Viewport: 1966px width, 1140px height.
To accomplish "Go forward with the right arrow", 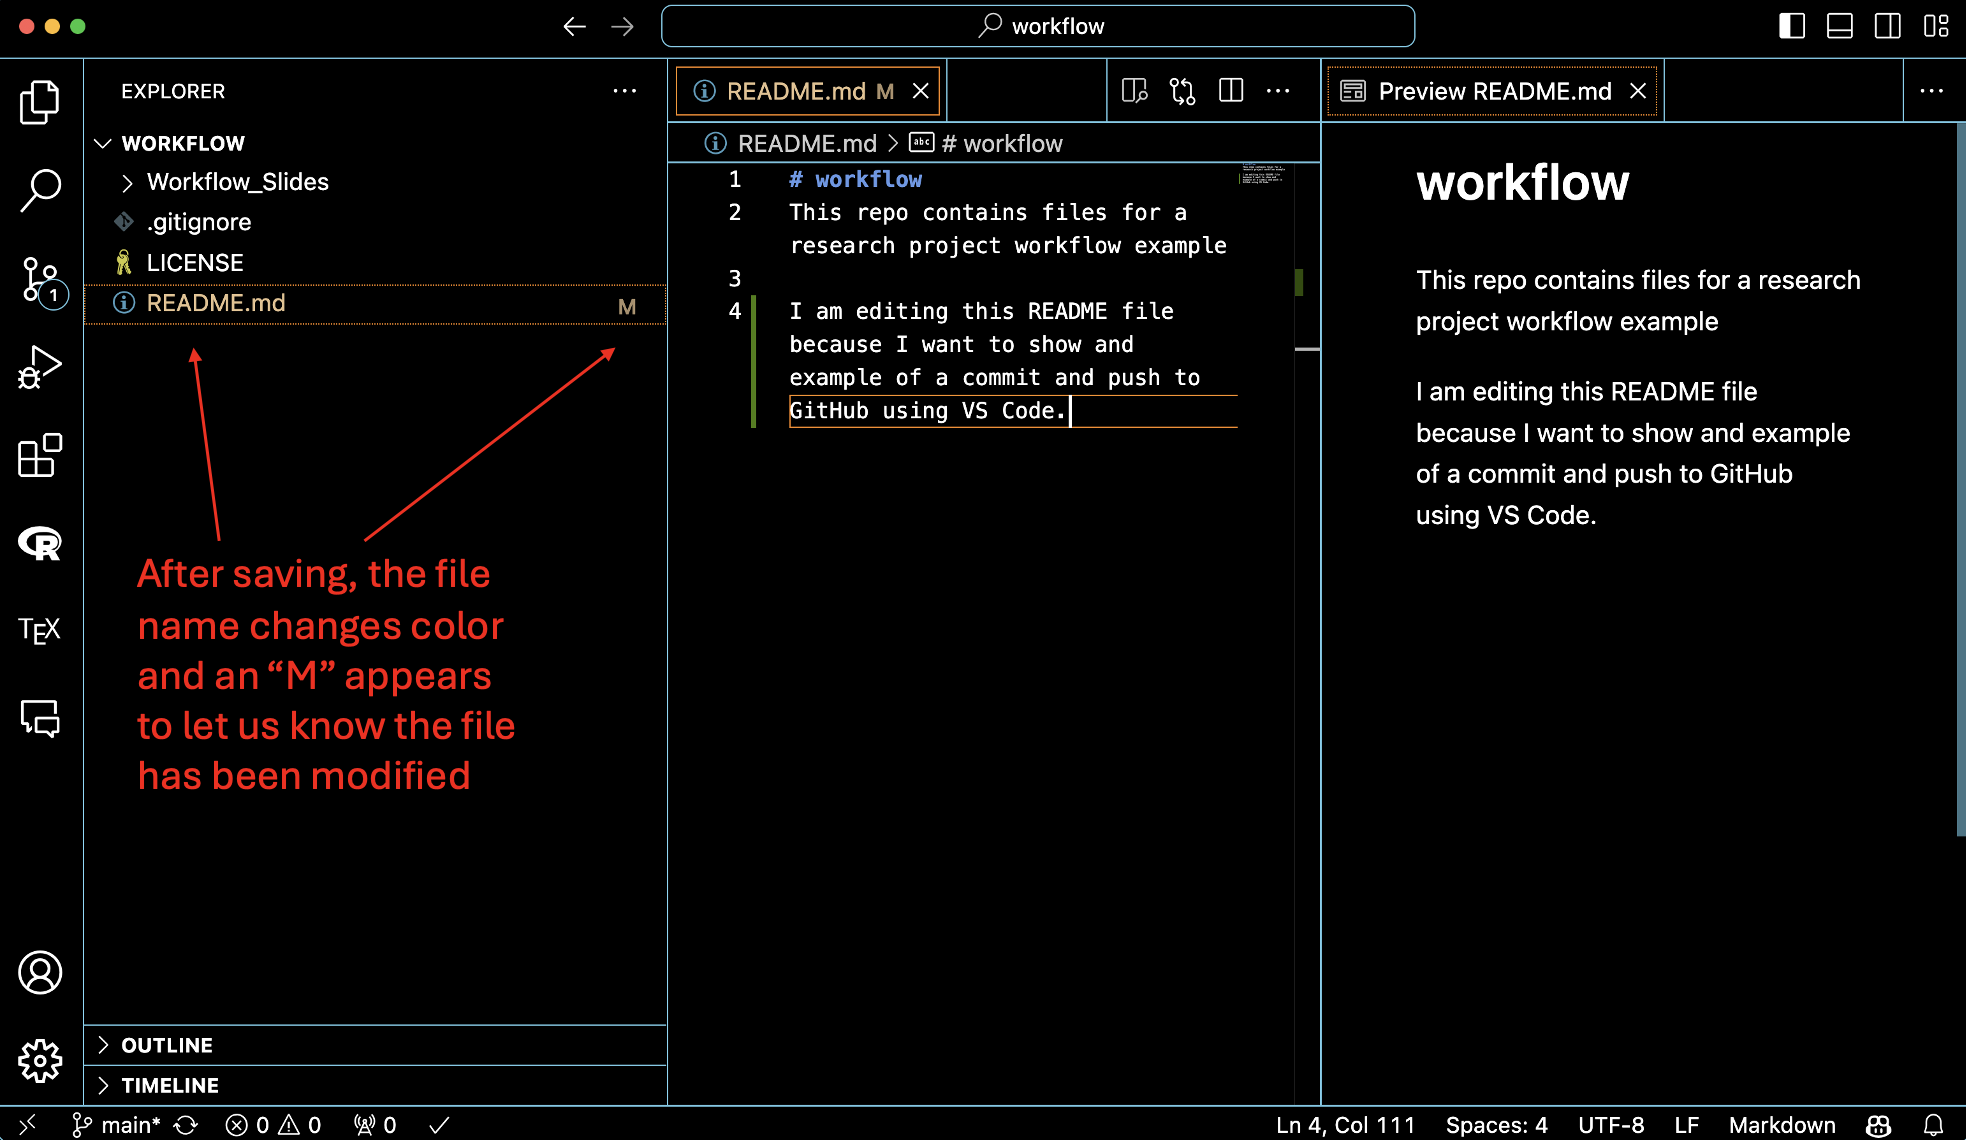I will pyautogui.click(x=622, y=26).
